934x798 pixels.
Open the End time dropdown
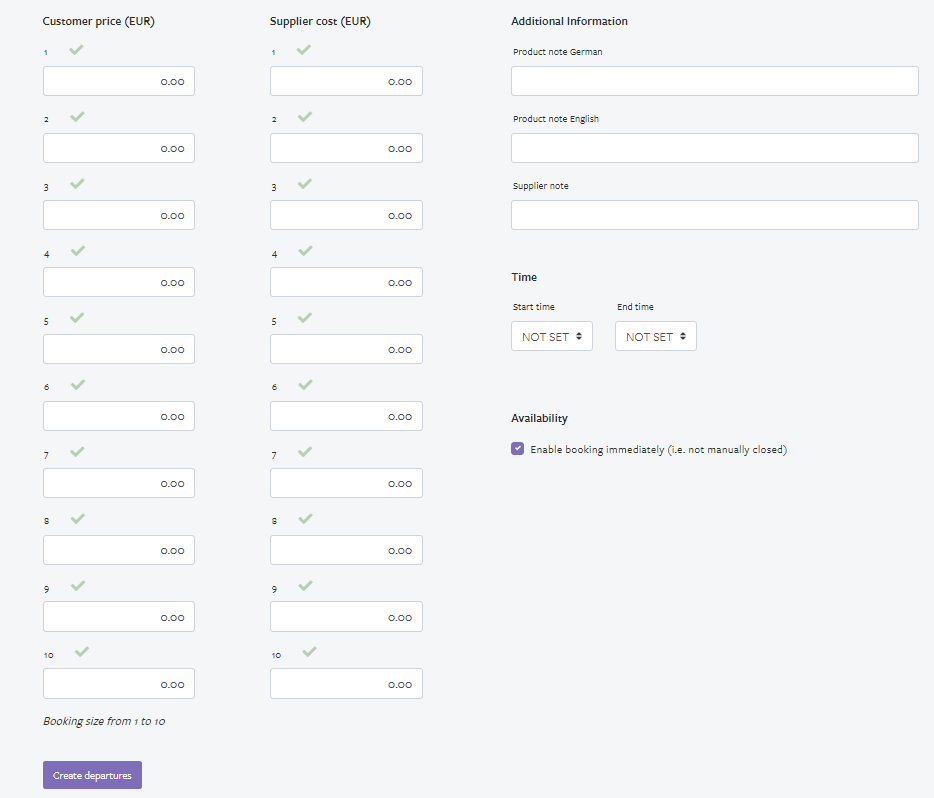pyautogui.click(x=655, y=336)
